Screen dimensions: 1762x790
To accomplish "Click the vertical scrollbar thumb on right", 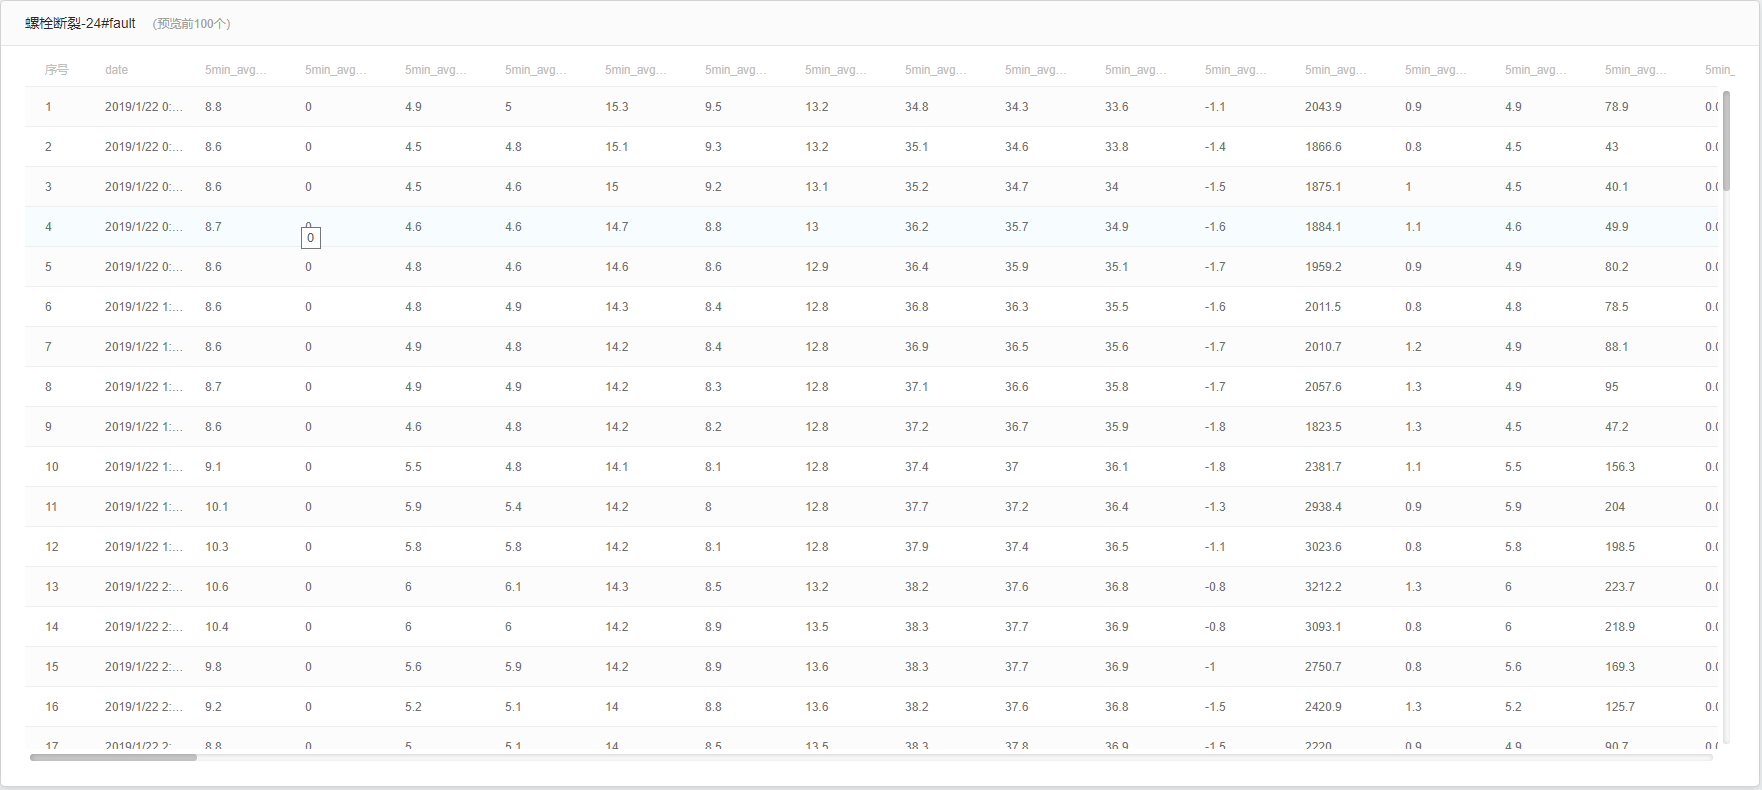I will pyautogui.click(x=1726, y=140).
